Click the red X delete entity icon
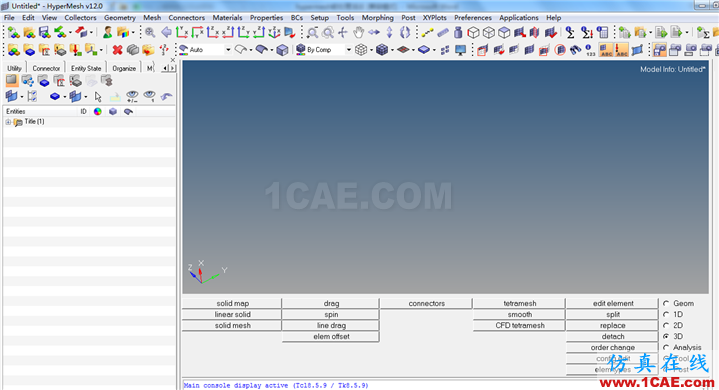 point(117,49)
